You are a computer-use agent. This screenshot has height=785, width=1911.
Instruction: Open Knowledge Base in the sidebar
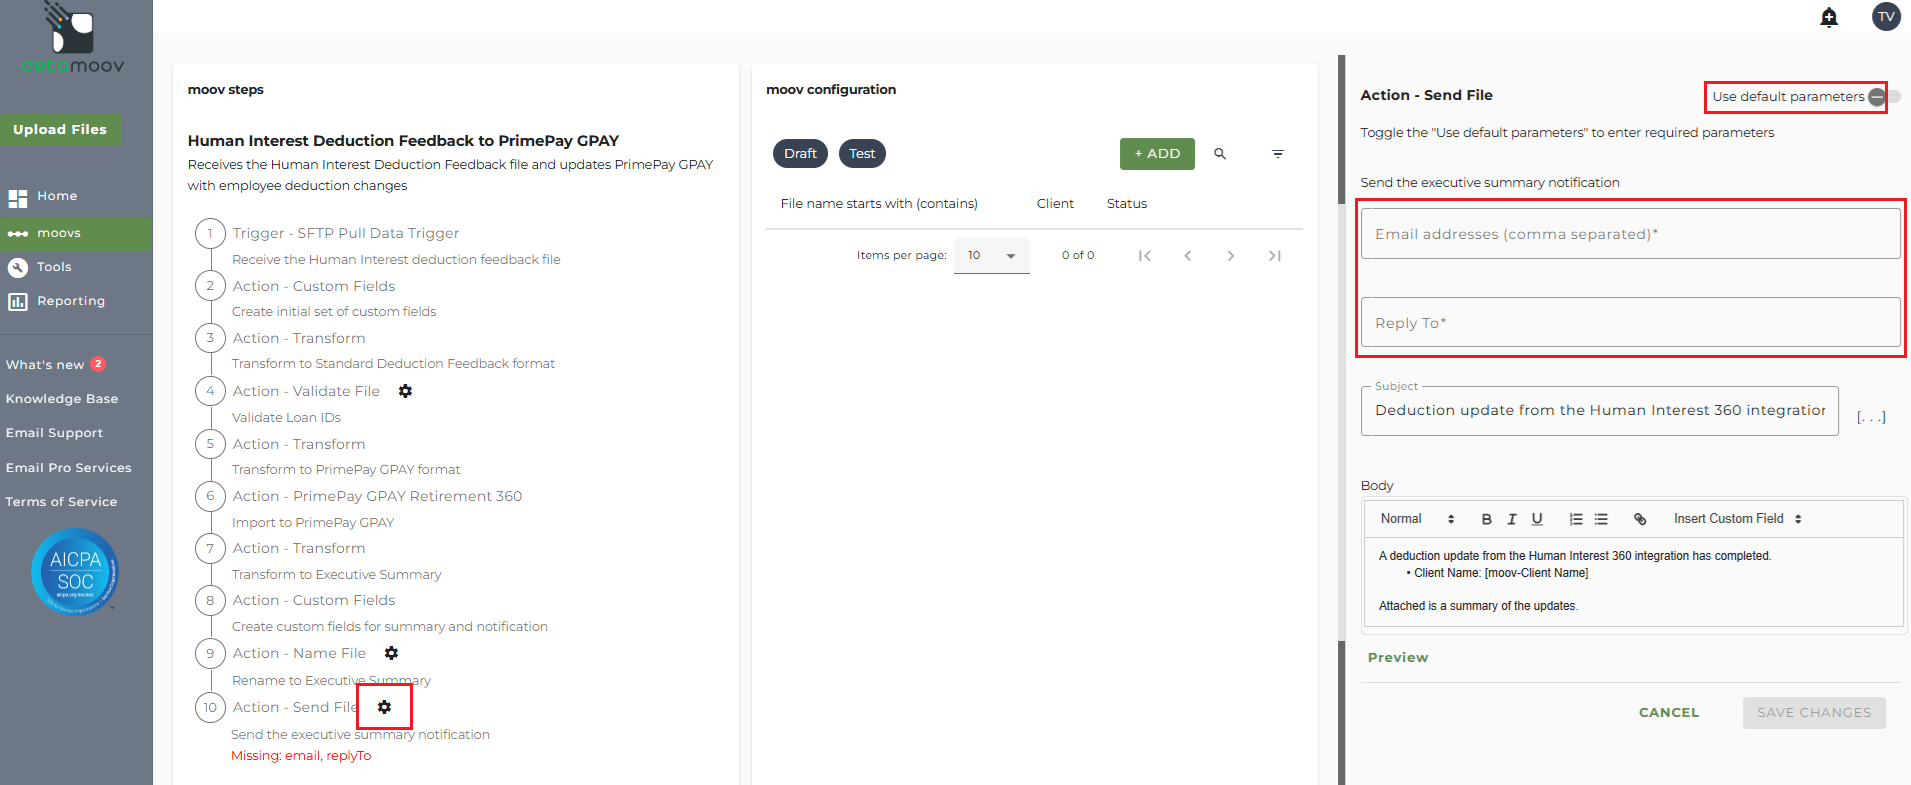62,399
